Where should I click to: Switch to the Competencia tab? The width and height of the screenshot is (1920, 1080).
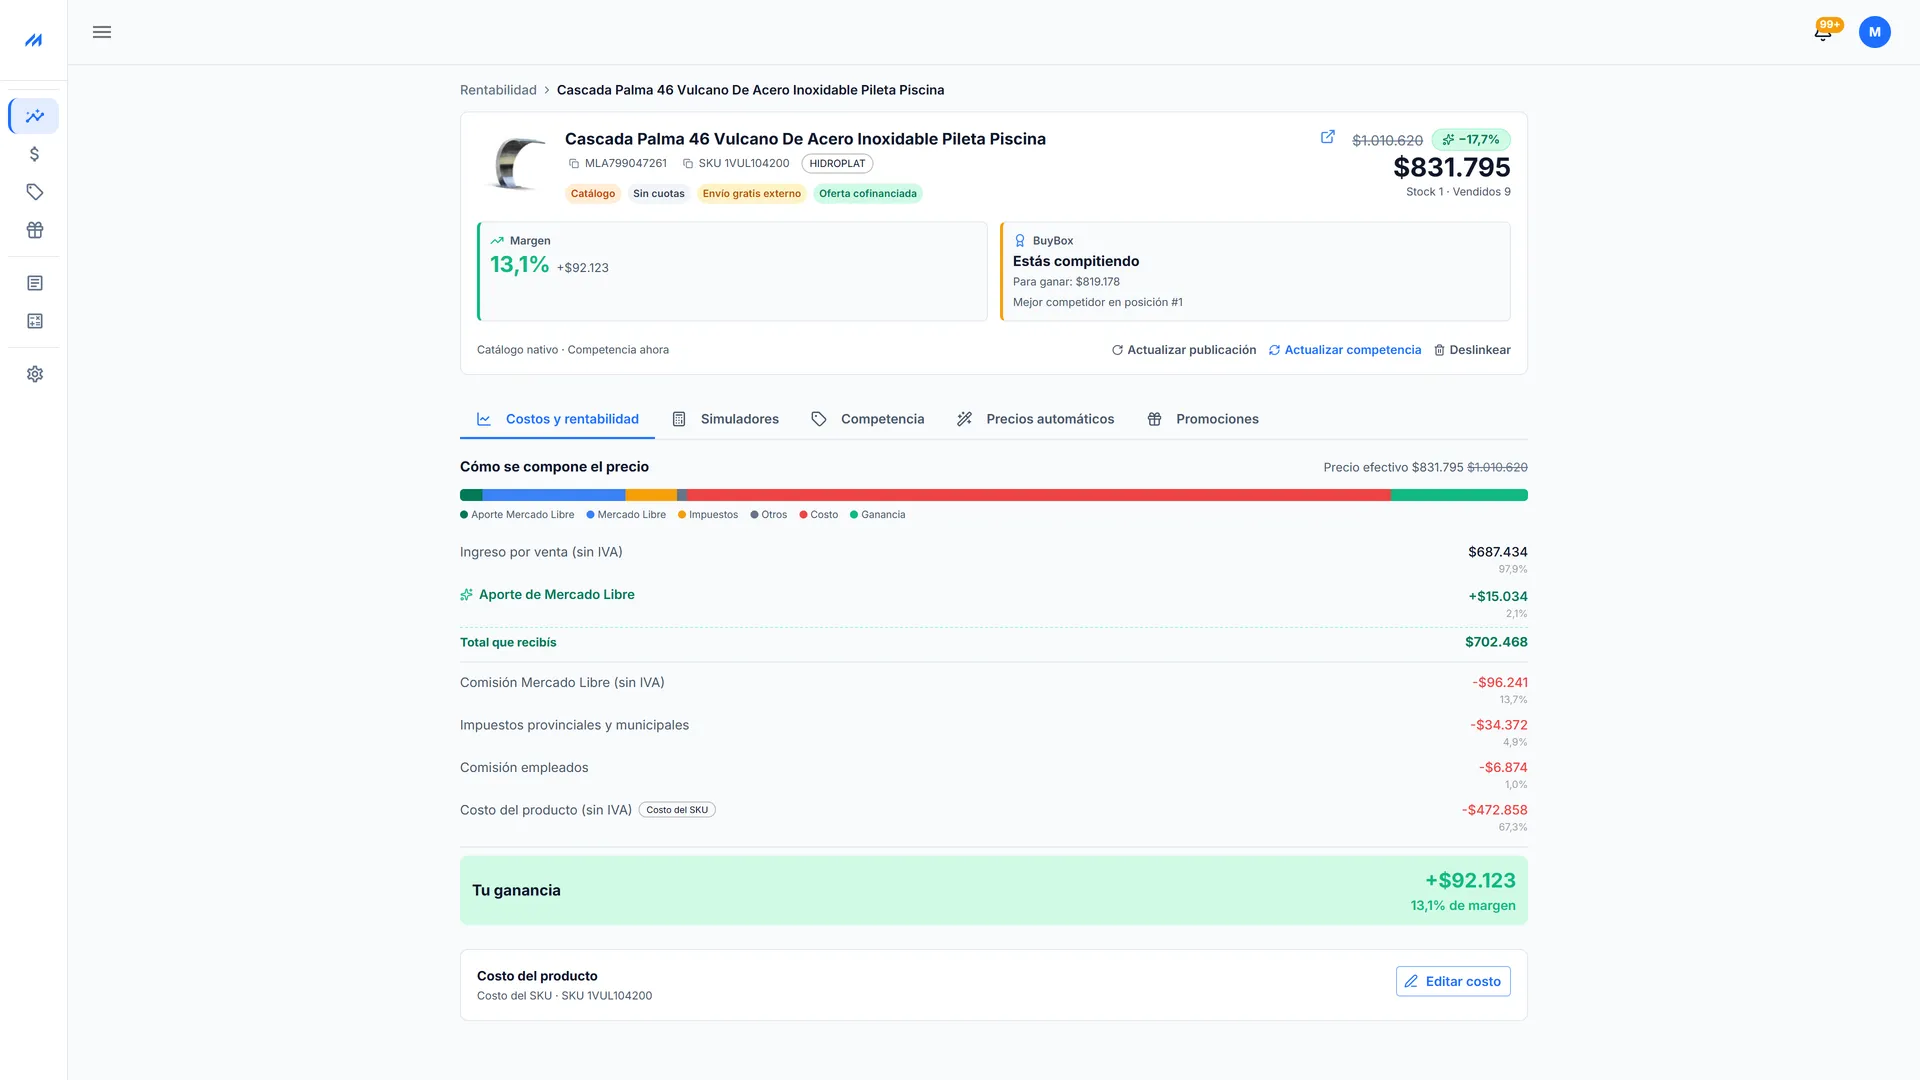[867, 419]
